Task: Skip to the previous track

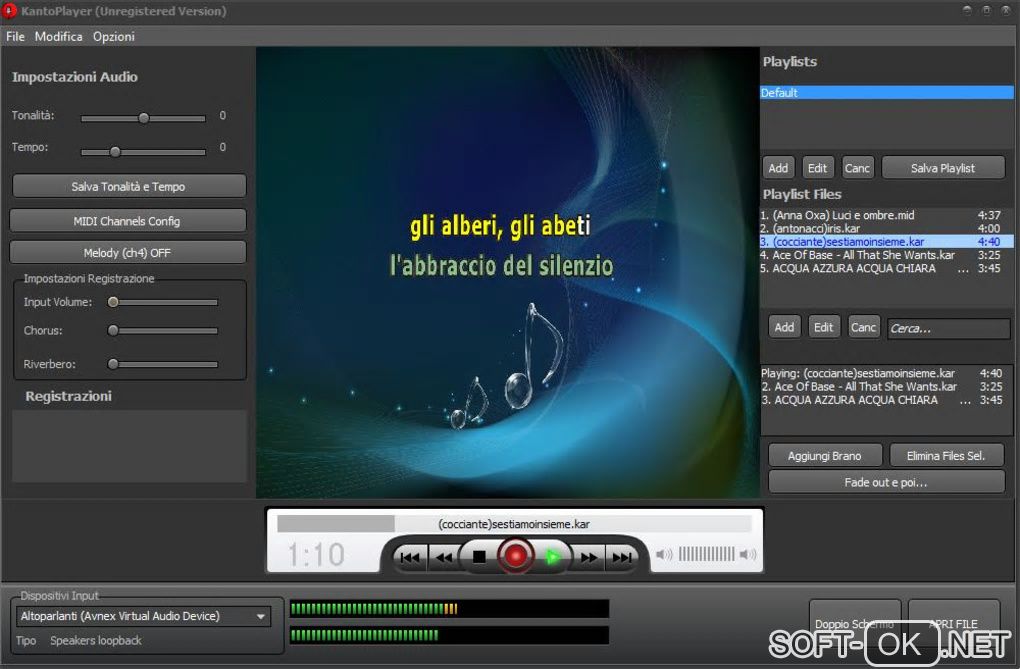Action: [x=410, y=557]
